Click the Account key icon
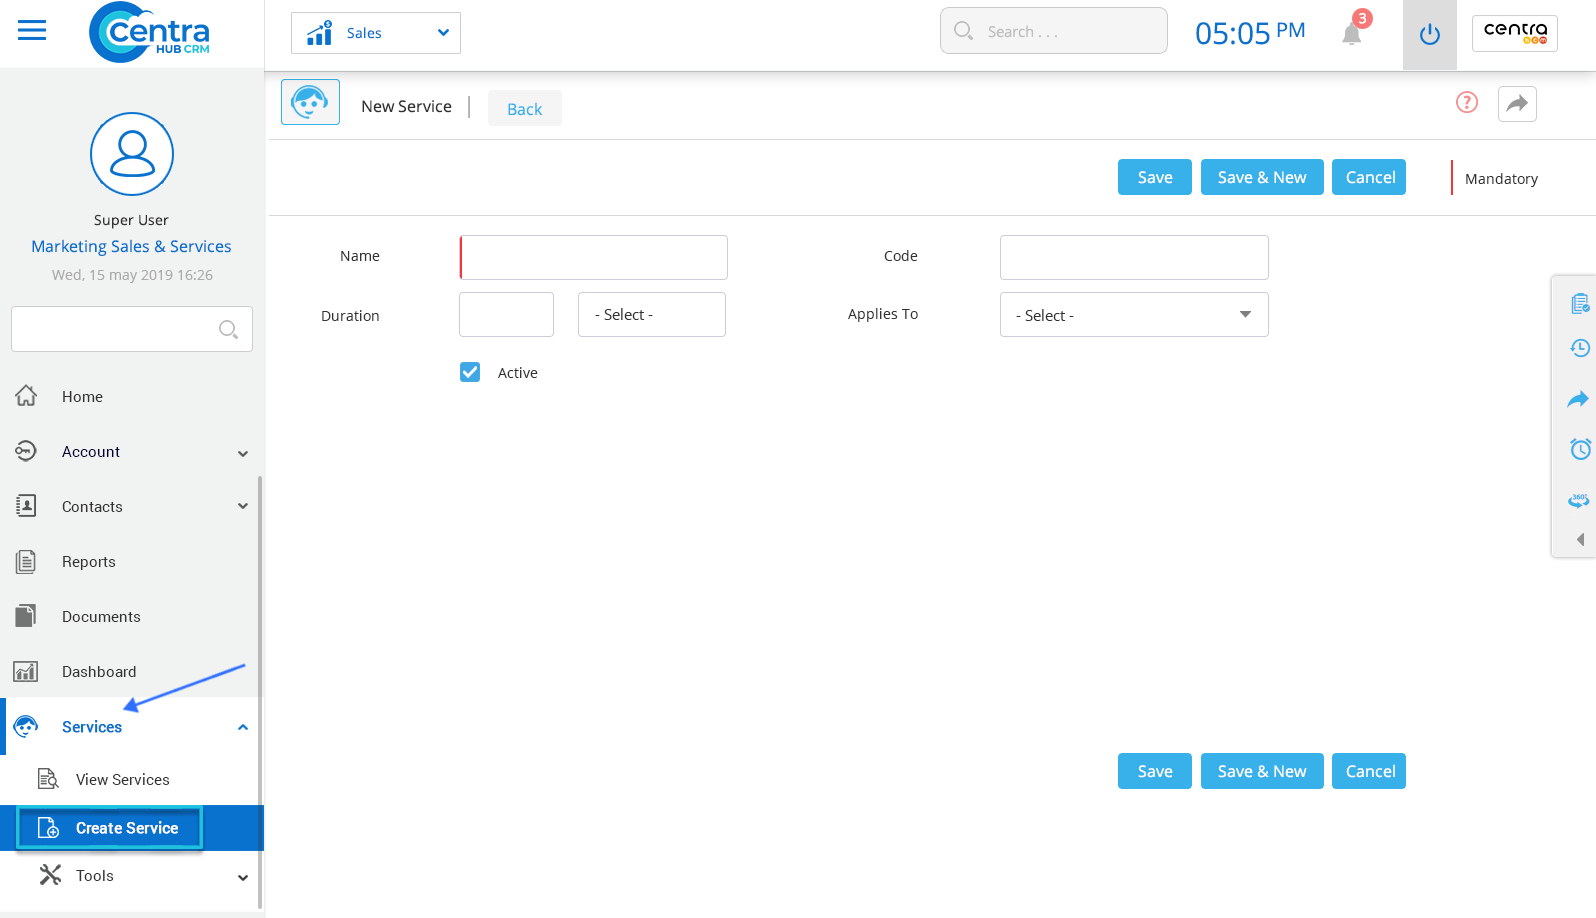 [x=26, y=451]
